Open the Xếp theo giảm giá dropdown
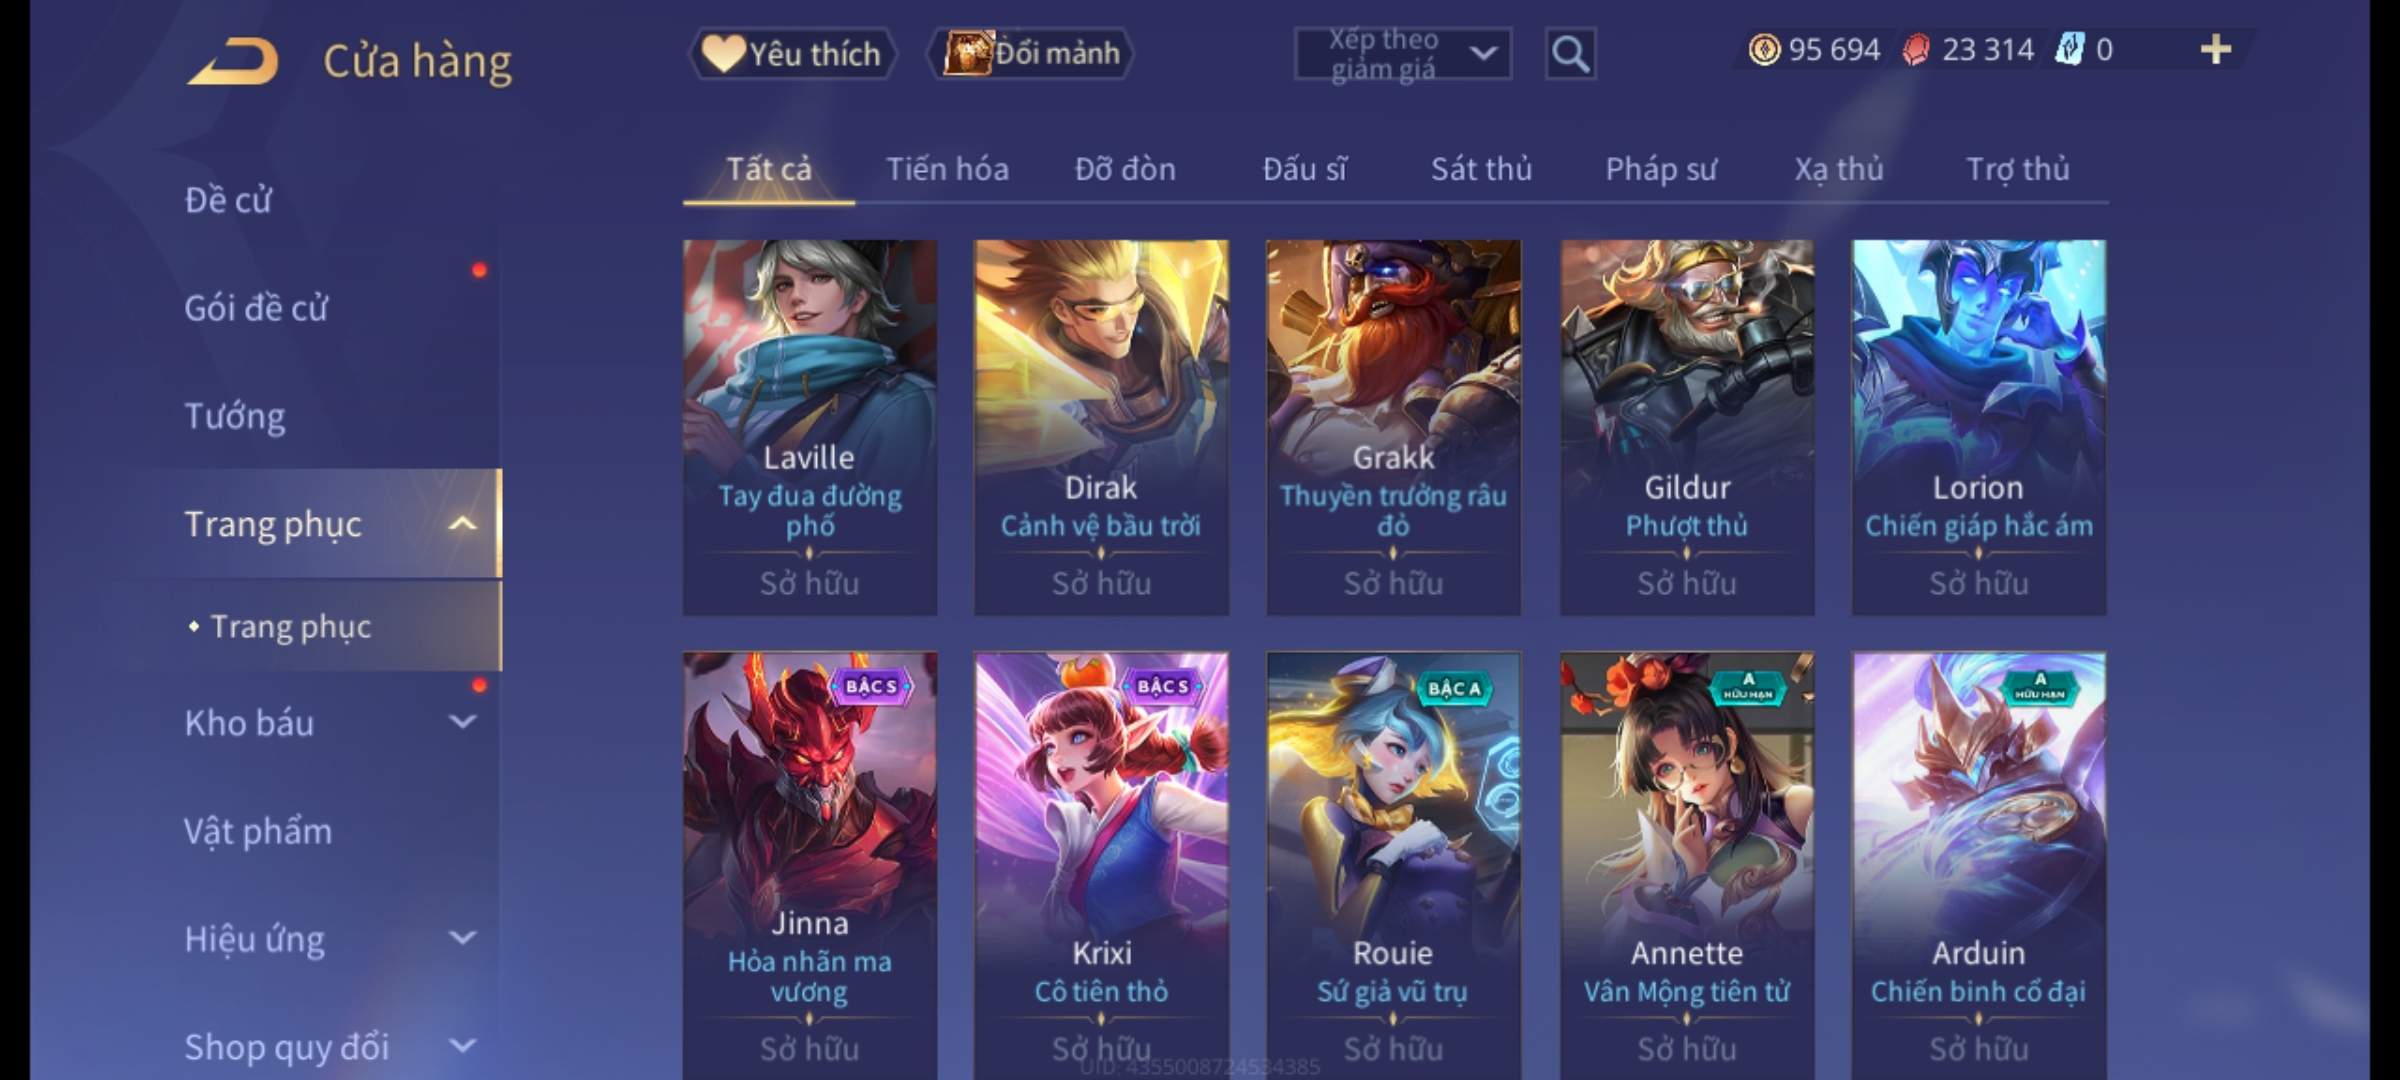 (x=1403, y=54)
